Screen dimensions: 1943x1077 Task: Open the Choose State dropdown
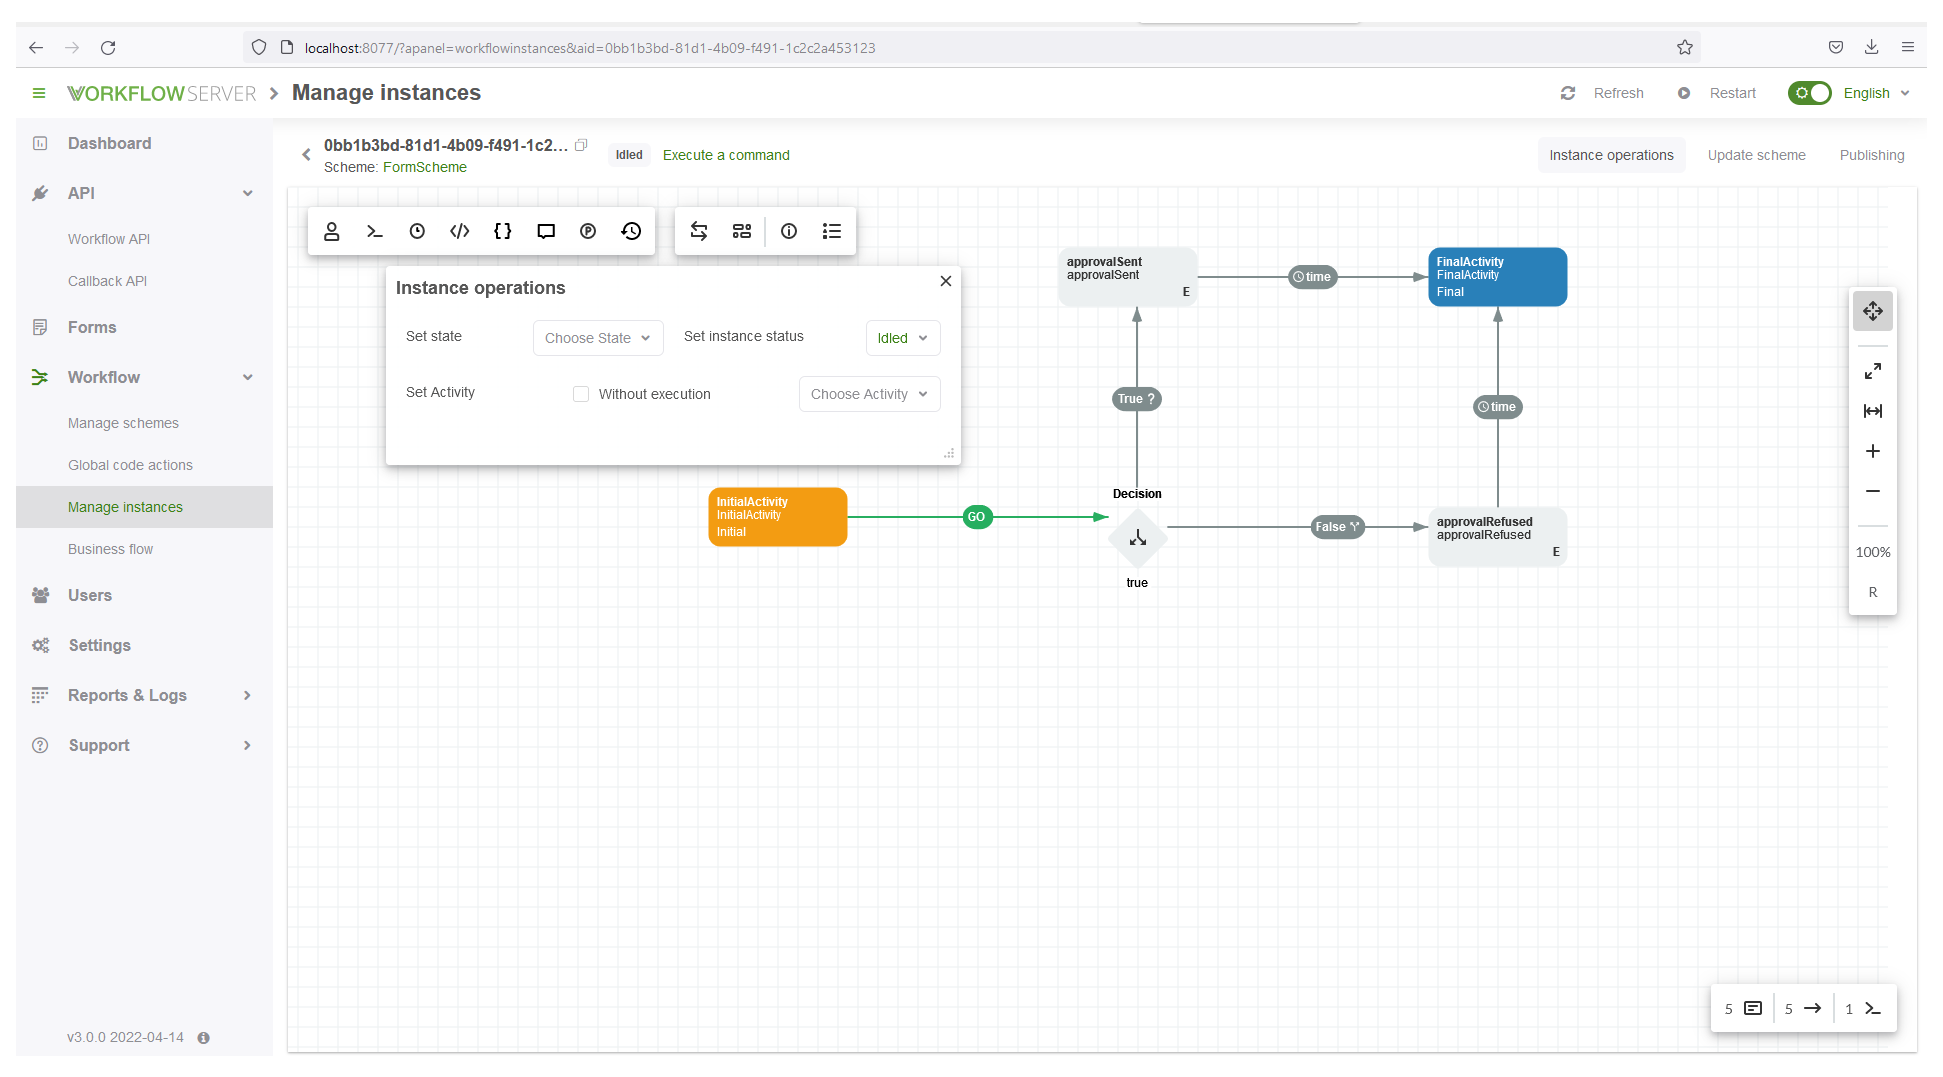click(x=597, y=338)
